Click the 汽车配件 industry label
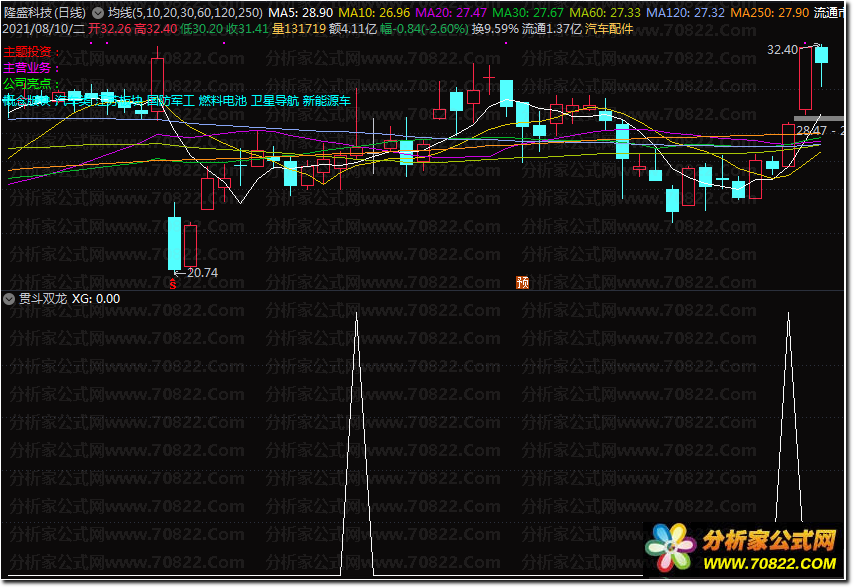Viewport: 855px width, 588px height. click(609, 29)
